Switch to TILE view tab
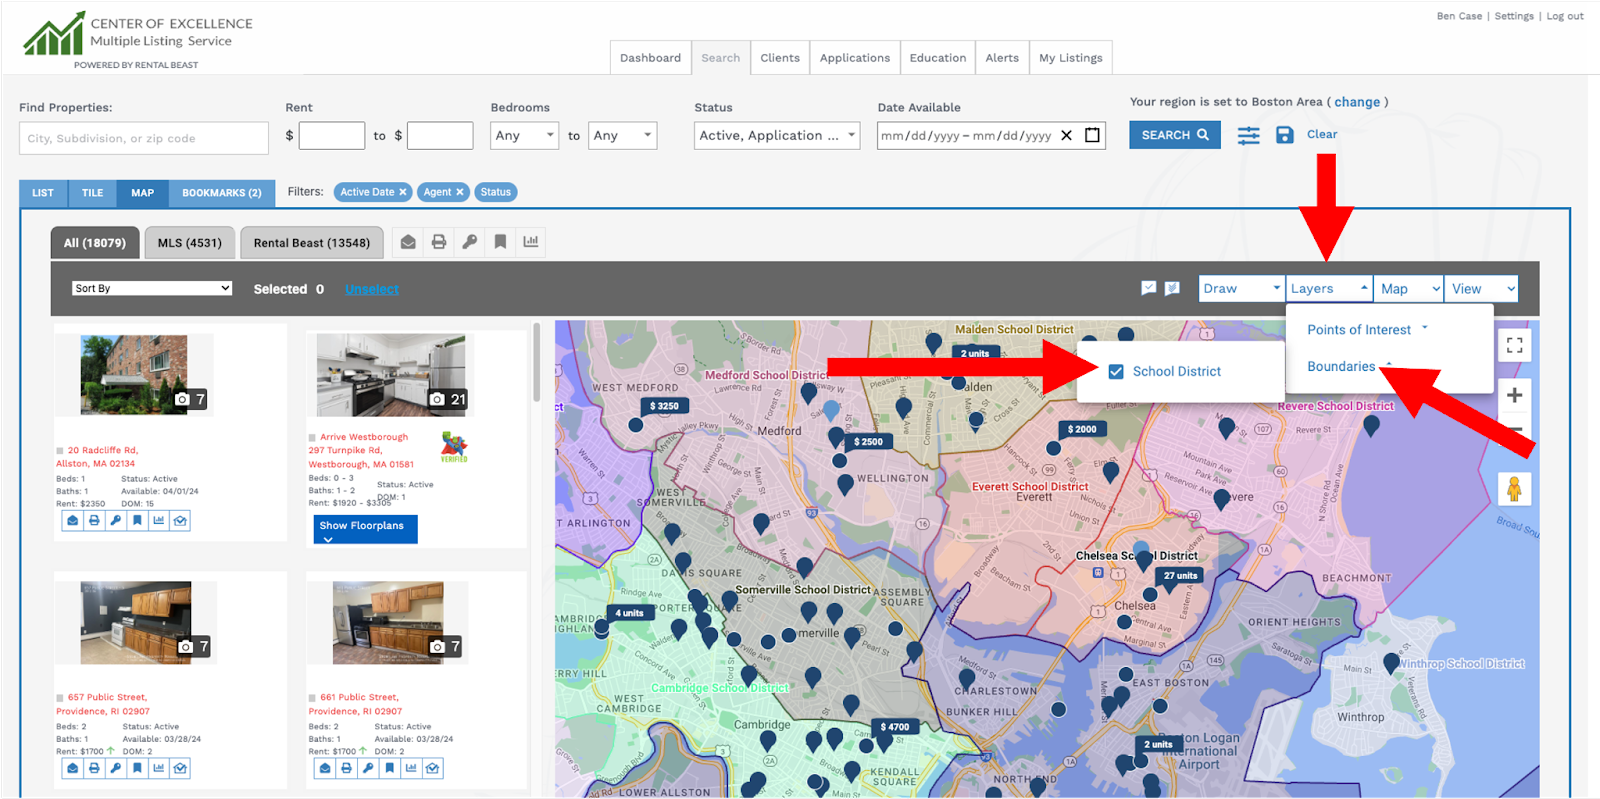The width and height of the screenshot is (1600, 799). coord(93,193)
